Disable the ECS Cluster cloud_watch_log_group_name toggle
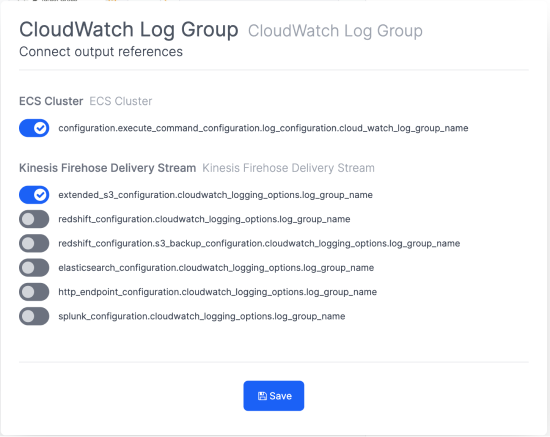The image size is (550, 437). point(34,128)
